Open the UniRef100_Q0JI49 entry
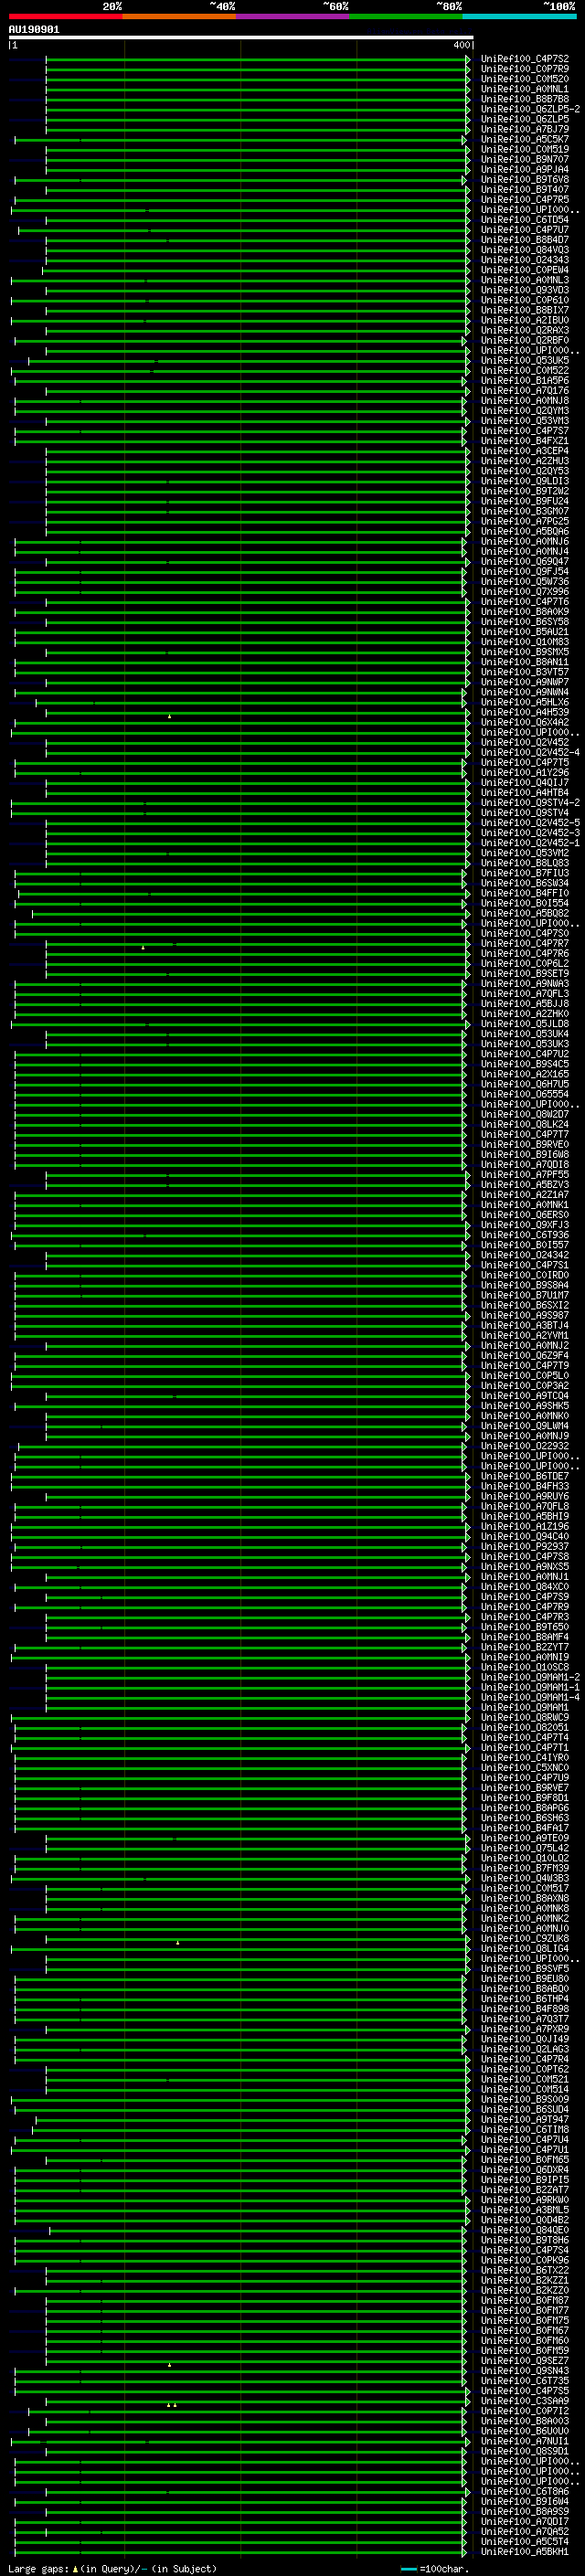This screenshot has width=585, height=2576. [525, 2039]
